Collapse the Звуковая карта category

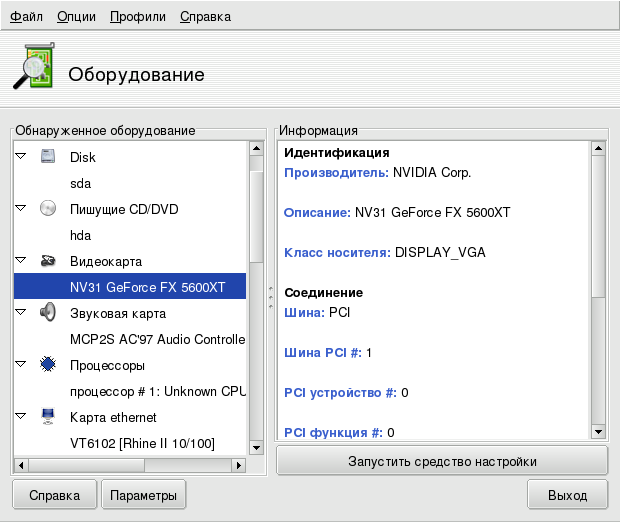[21, 312]
